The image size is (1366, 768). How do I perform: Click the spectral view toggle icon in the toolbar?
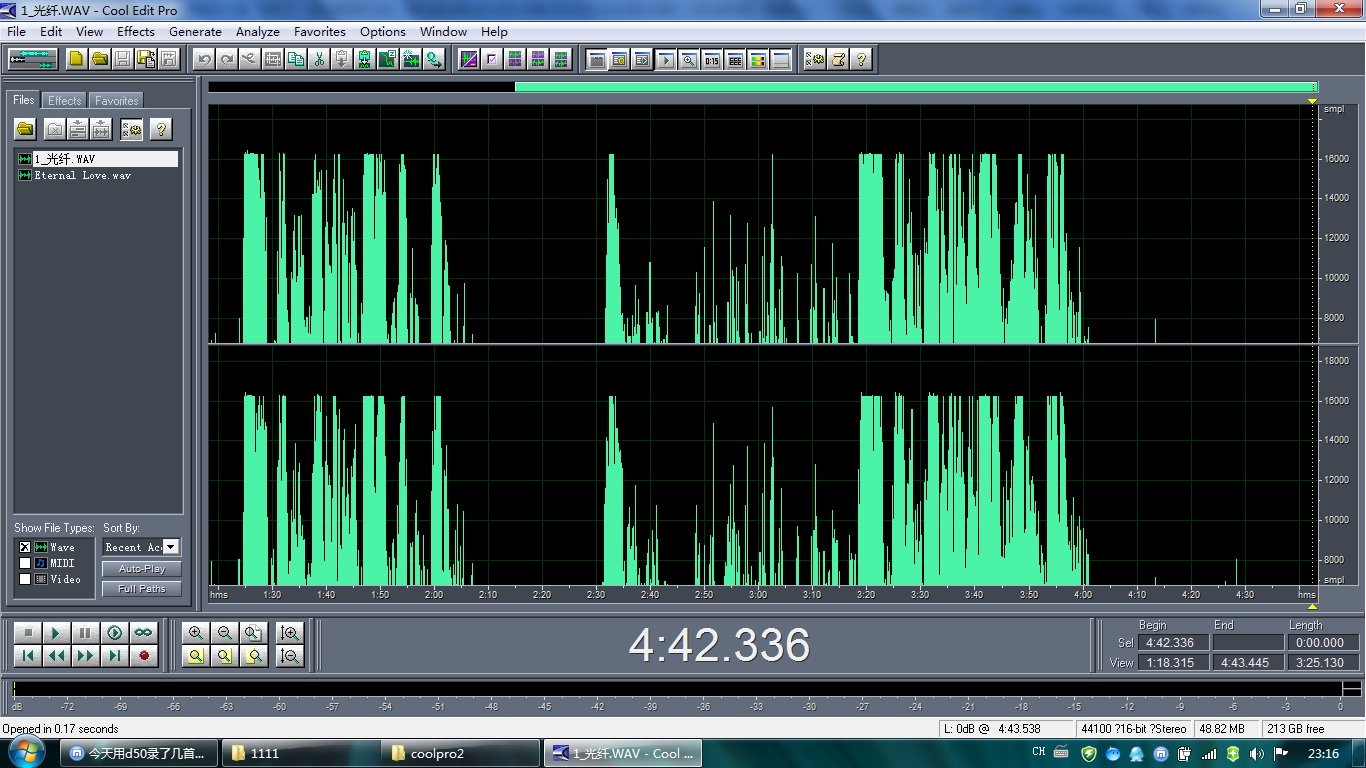tap(469, 59)
